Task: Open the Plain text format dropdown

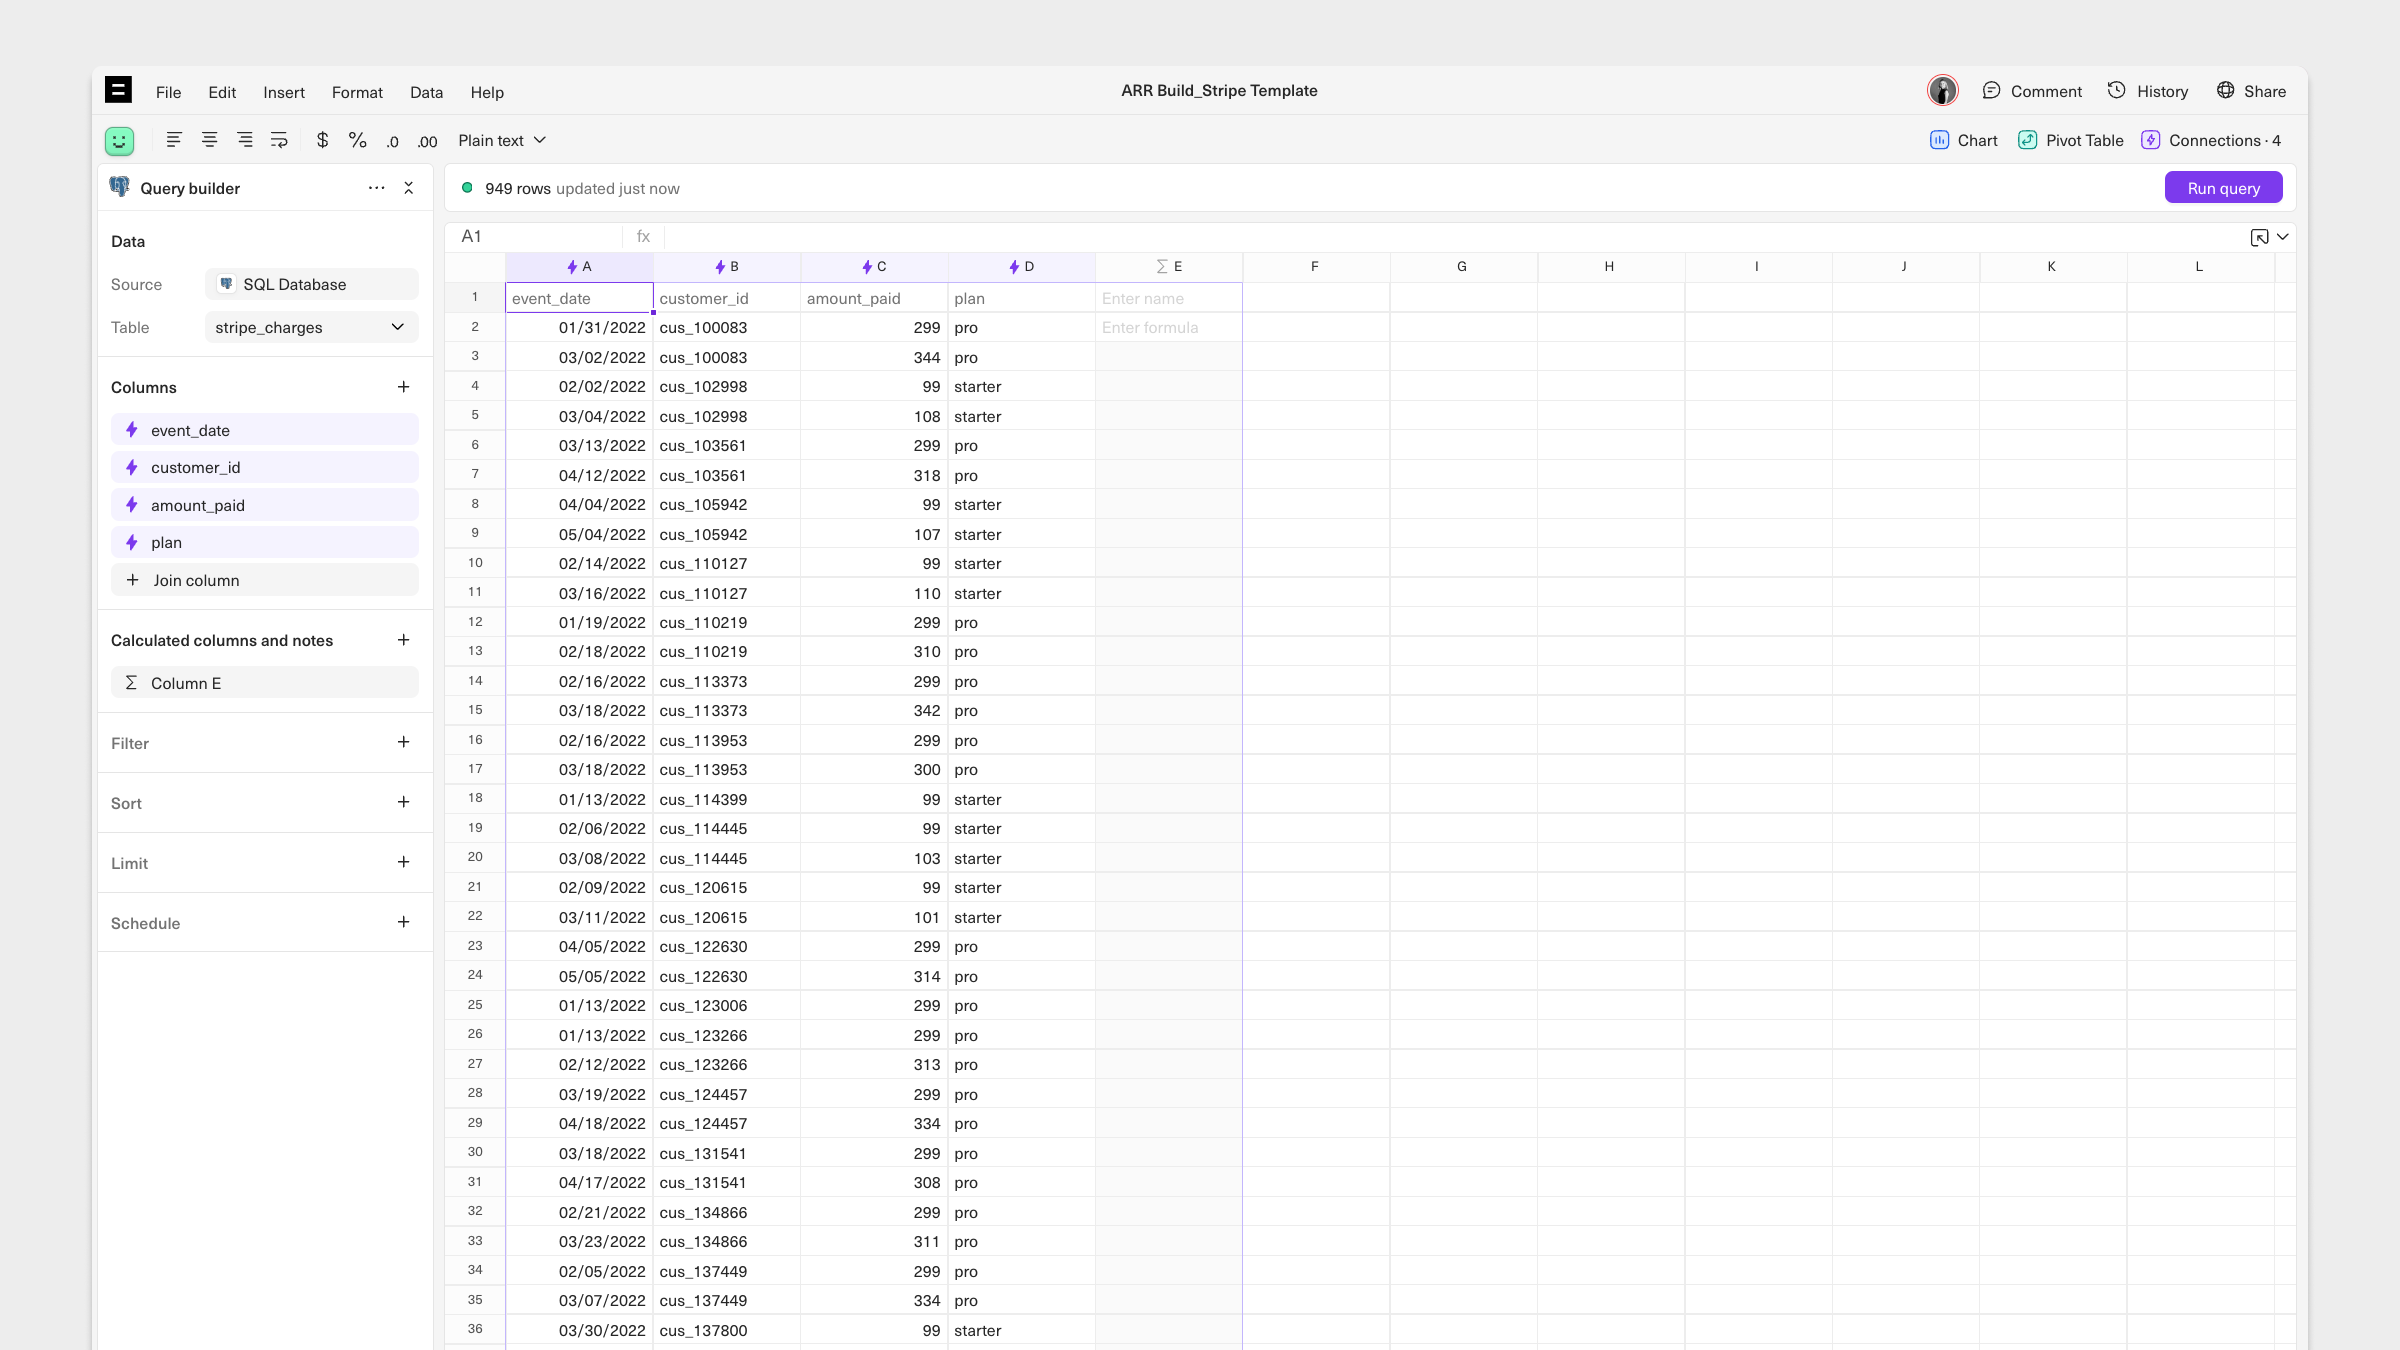Action: 502,140
